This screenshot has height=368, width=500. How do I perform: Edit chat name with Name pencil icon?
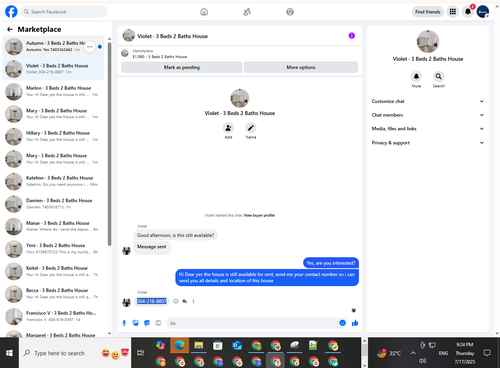tap(251, 128)
